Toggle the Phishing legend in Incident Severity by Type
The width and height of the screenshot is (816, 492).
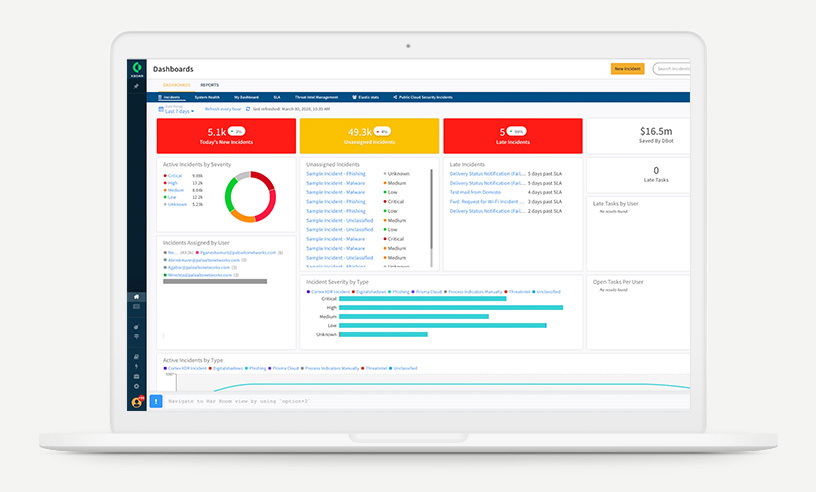[400, 291]
